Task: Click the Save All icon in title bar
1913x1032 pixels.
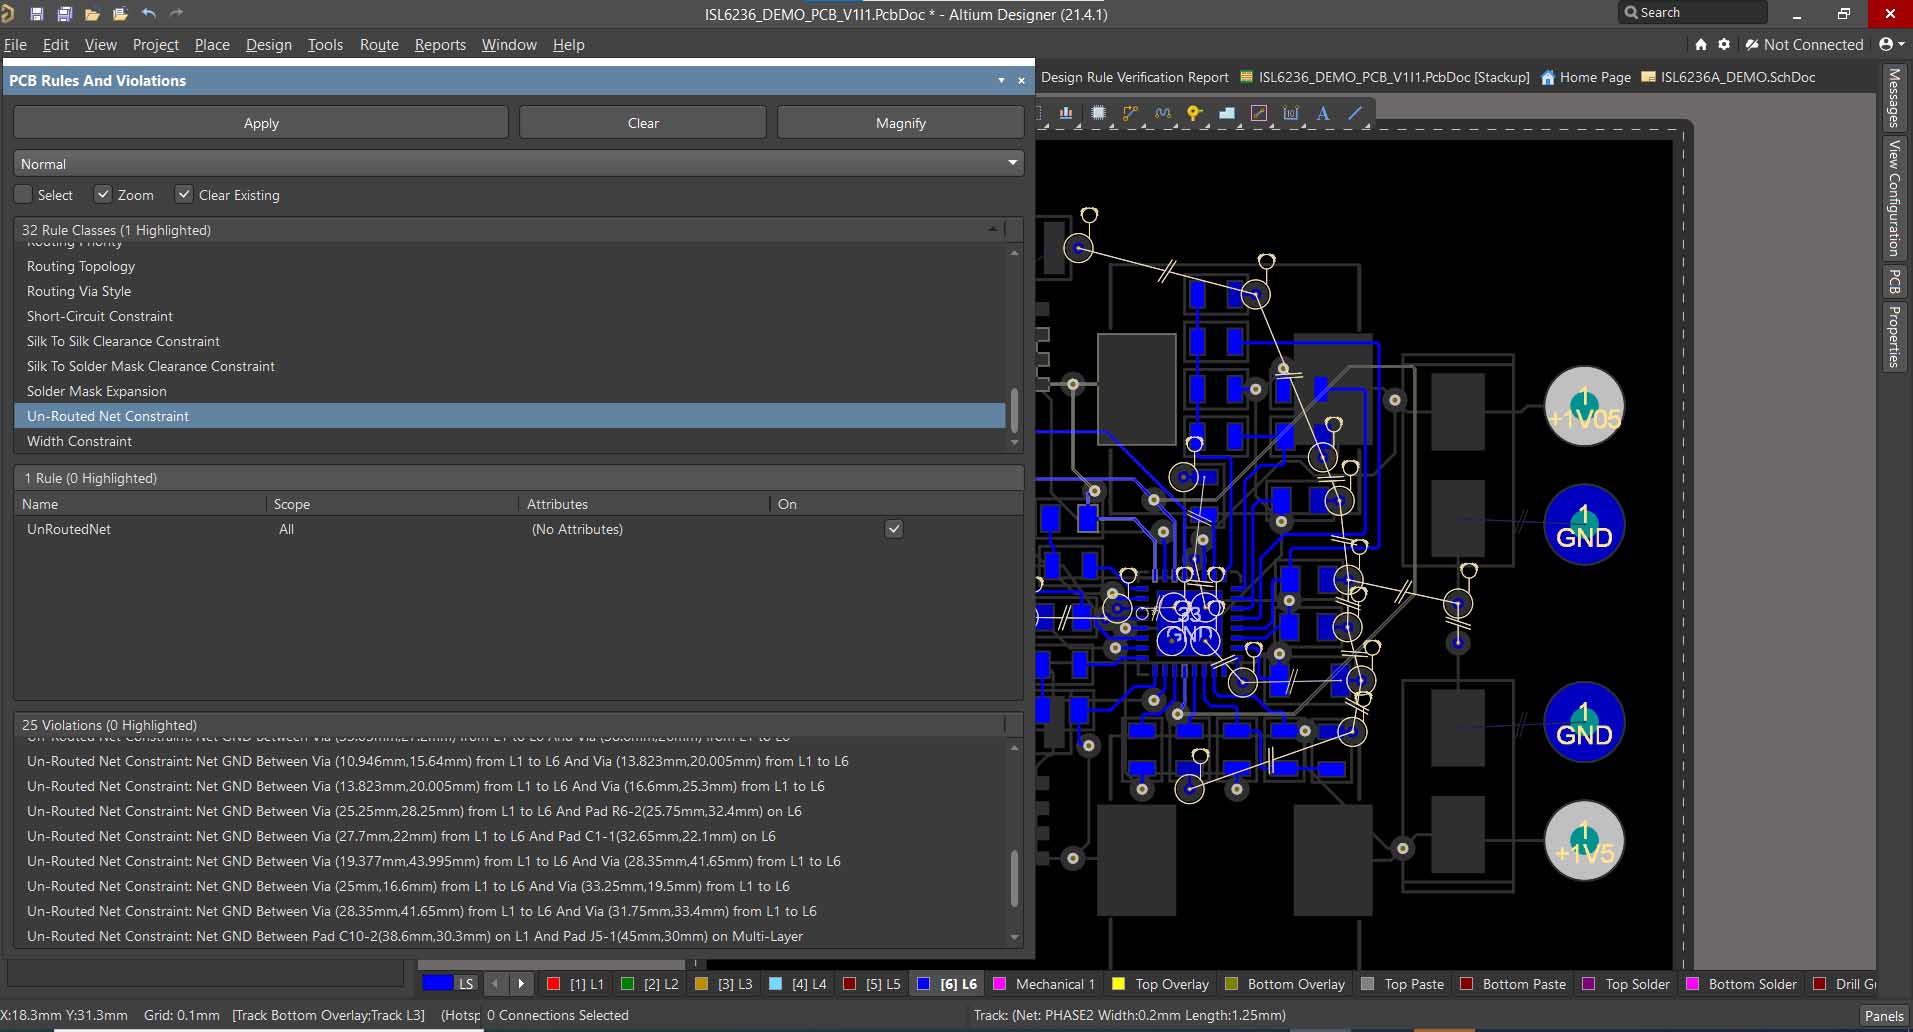Action: click(64, 14)
